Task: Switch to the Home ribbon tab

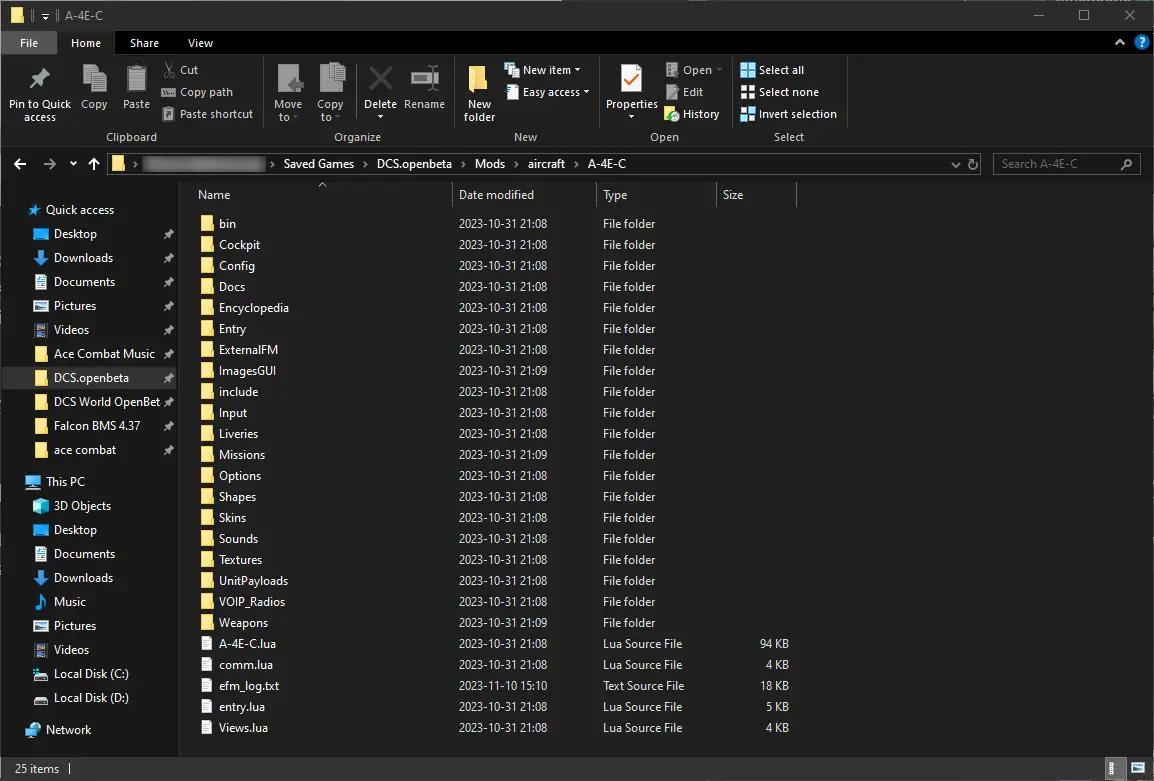Action: 86,43
